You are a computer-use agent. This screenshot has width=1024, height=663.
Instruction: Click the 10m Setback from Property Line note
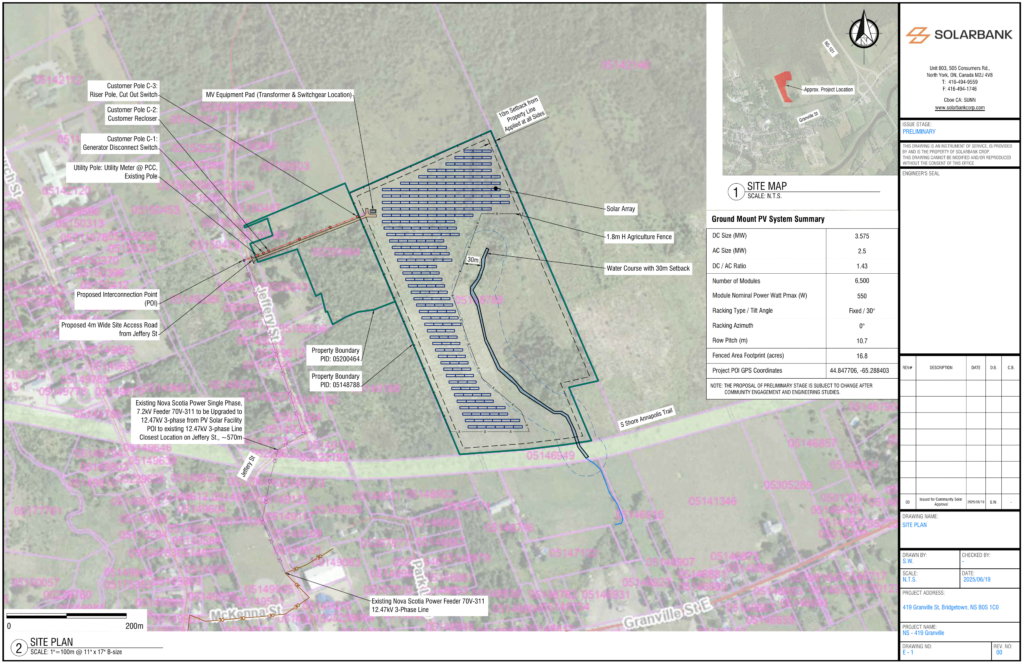pyautogui.click(x=521, y=115)
